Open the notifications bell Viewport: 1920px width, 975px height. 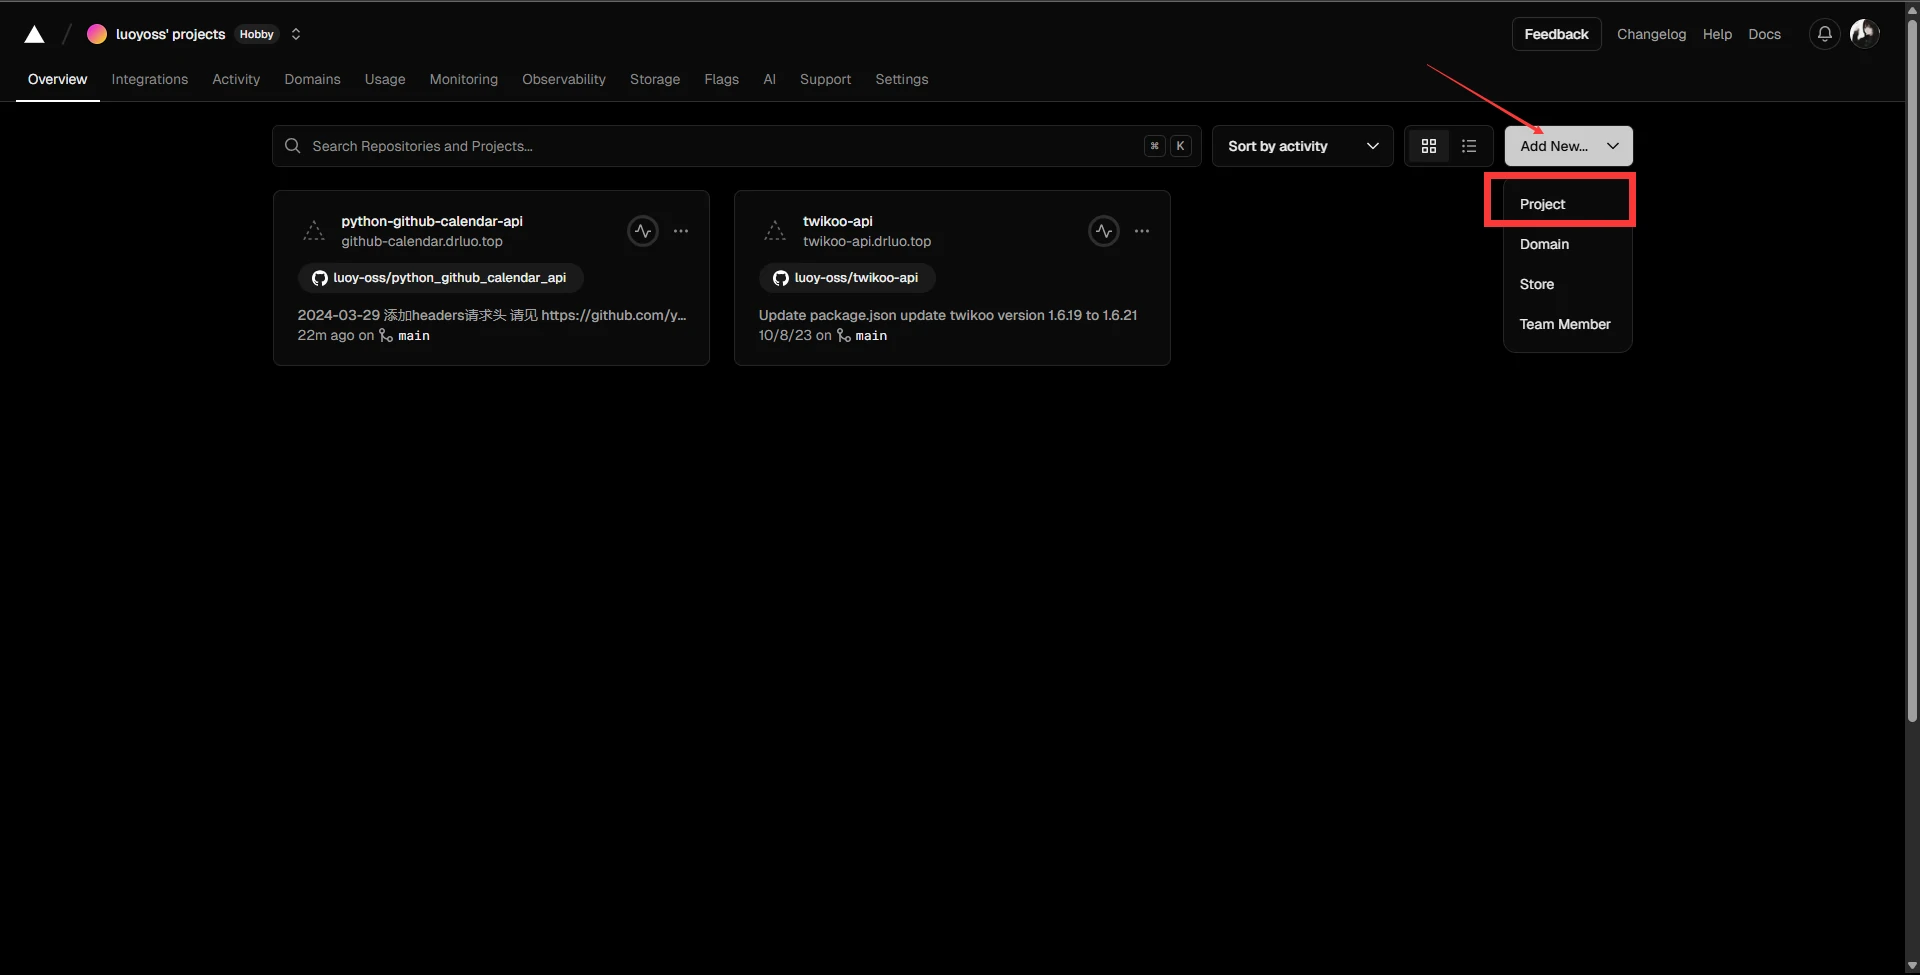1824,34
